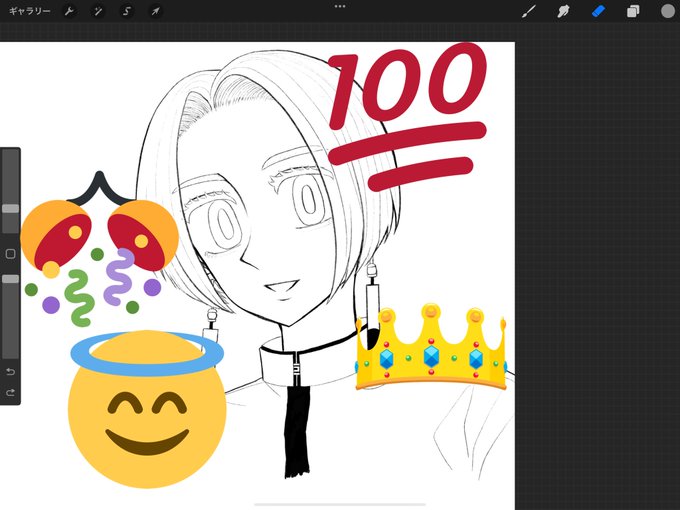The width and height of the screenshot is (680, 510).
Task: Open the Adjustments magic wand menu
Action: tap(98, 11)
